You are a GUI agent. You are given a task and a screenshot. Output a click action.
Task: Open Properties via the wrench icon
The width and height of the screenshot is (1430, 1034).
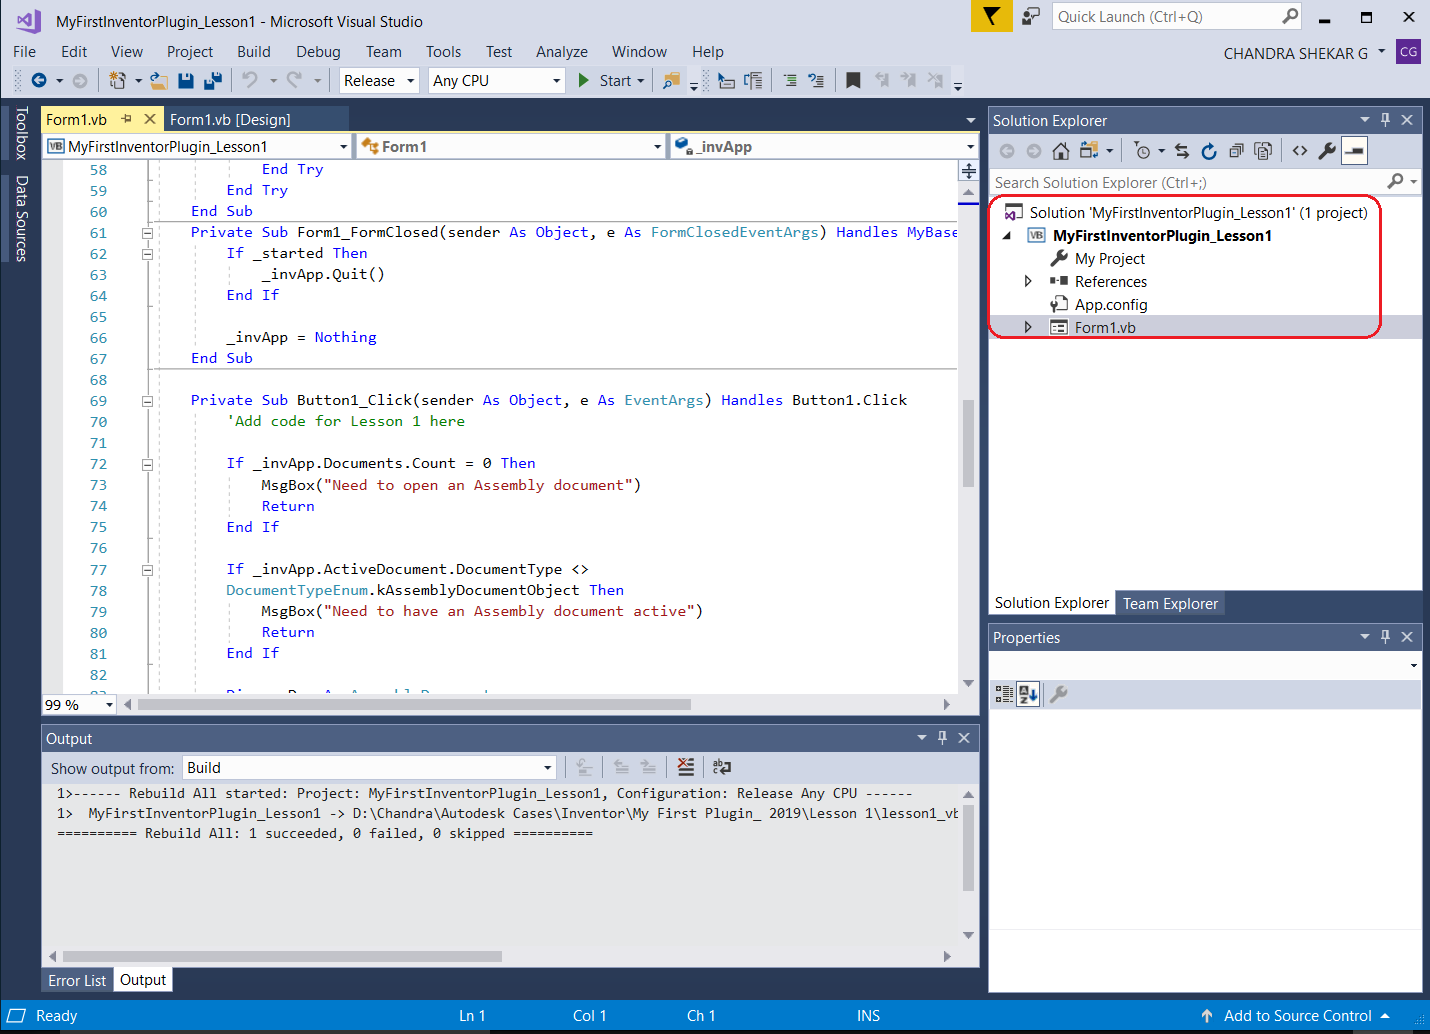(1327, 151)
